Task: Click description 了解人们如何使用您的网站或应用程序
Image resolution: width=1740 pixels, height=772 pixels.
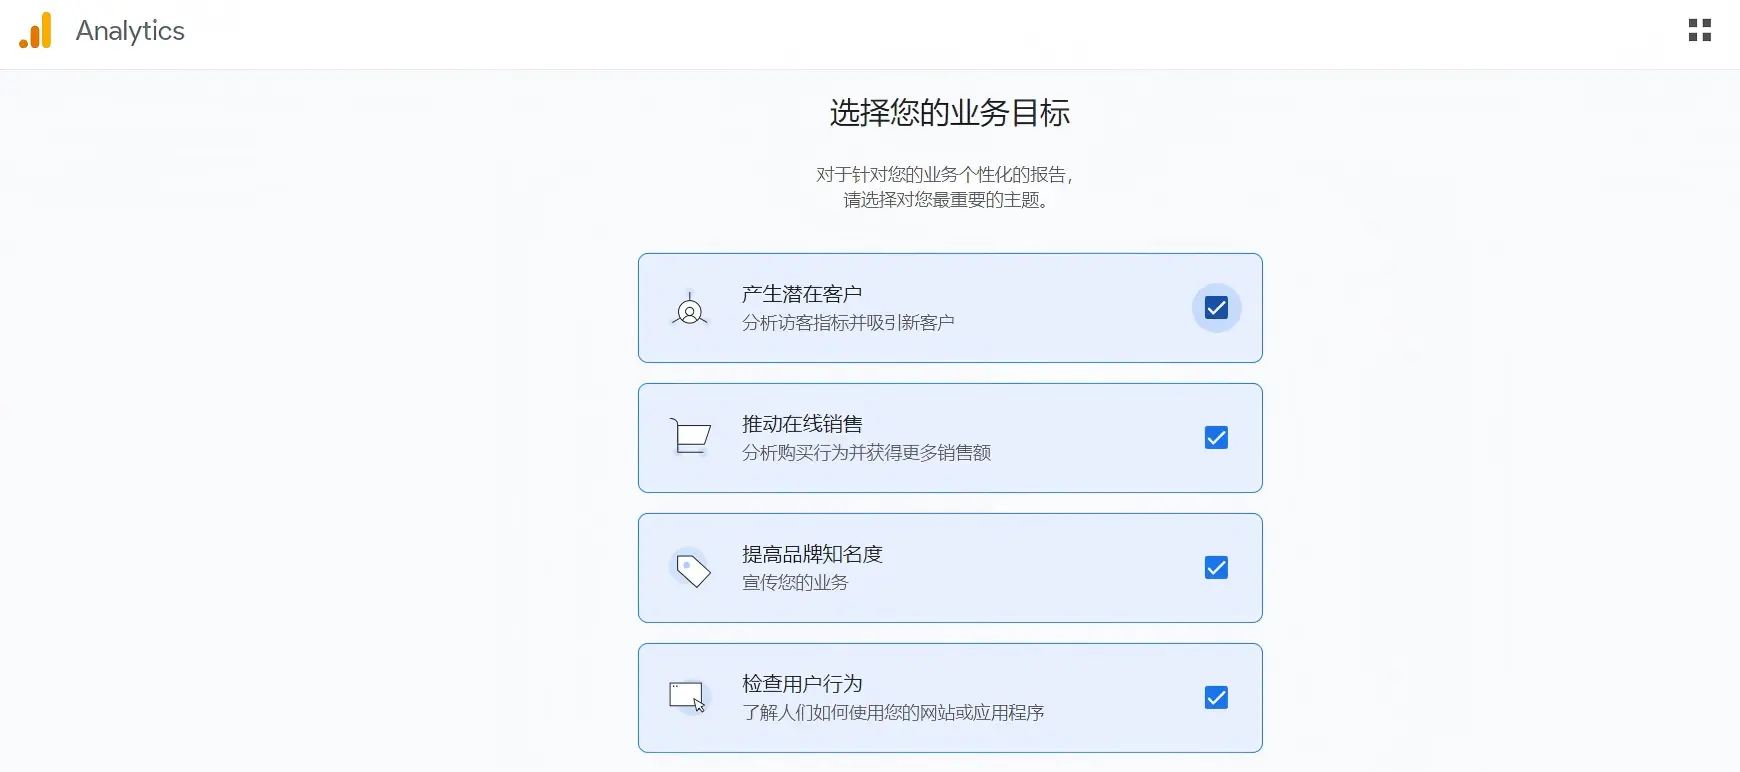Action: (893, 713)
